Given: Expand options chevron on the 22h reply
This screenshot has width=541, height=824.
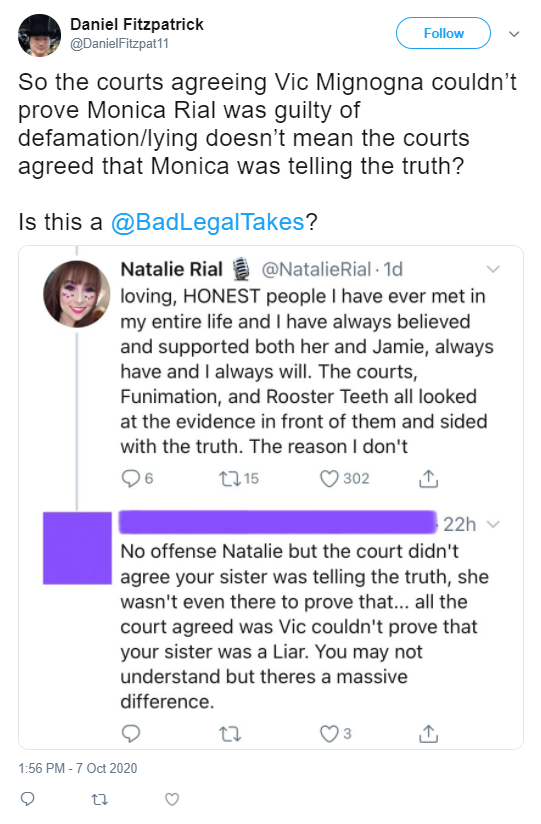Looking at the screenshot, I should pyautogui.click(x=493, y=524).
